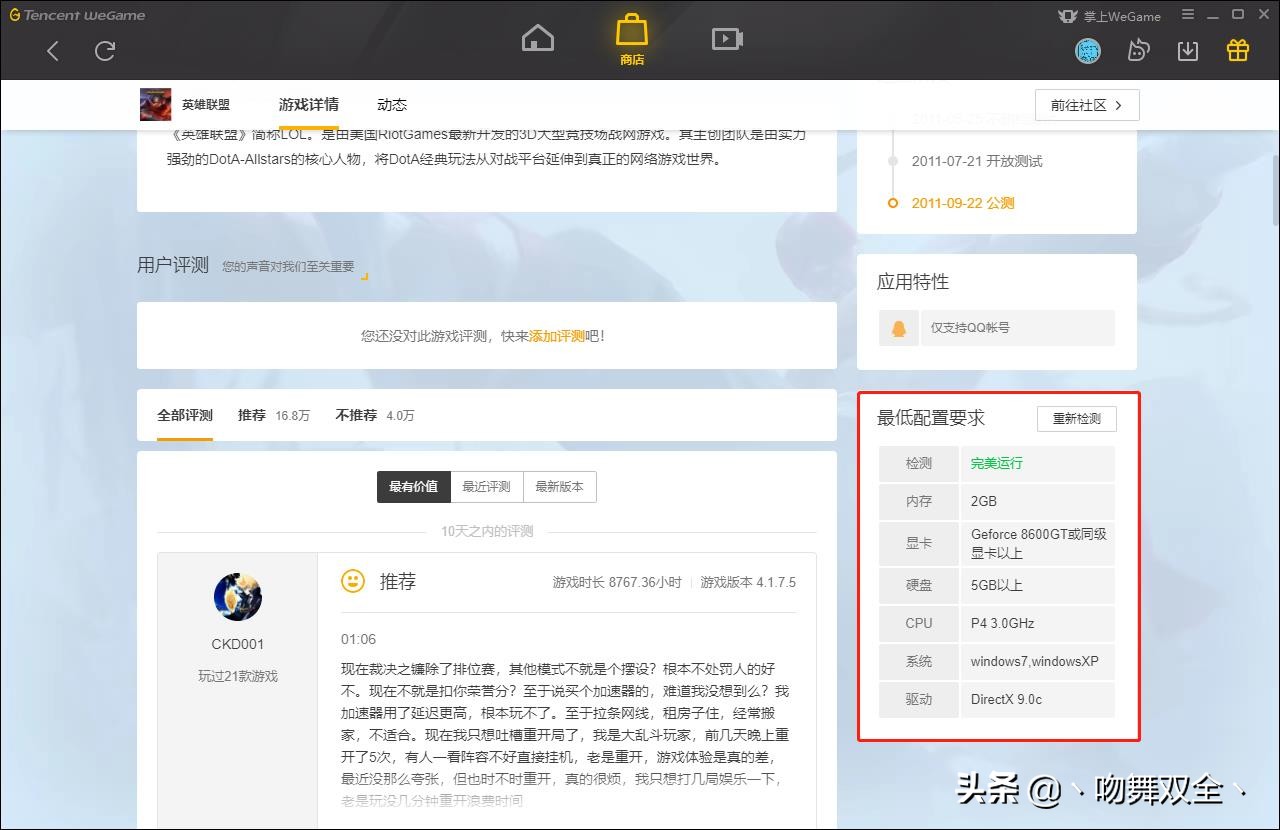Refresh the page with the reload icon
Screen dimensions: 1280x830
point(105,51)
